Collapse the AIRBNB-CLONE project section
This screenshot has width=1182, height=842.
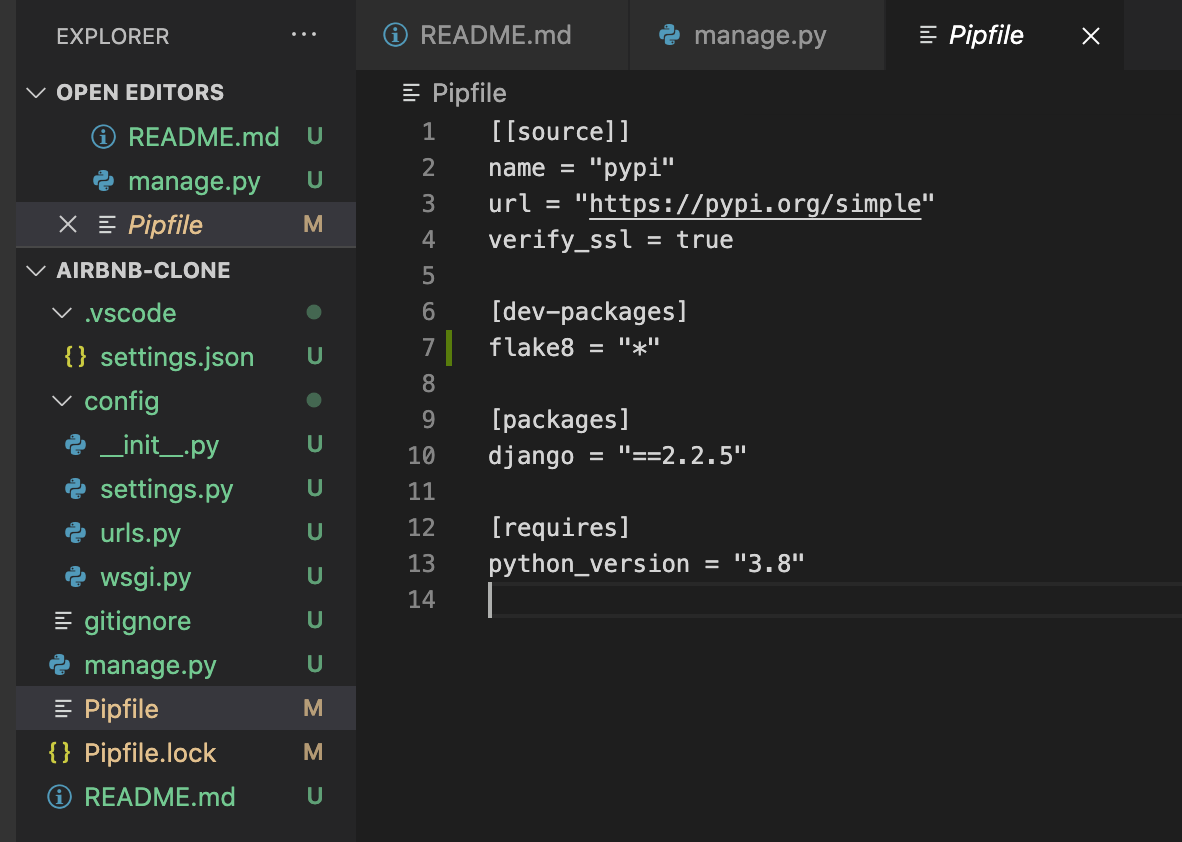click(x=35, y=270)
